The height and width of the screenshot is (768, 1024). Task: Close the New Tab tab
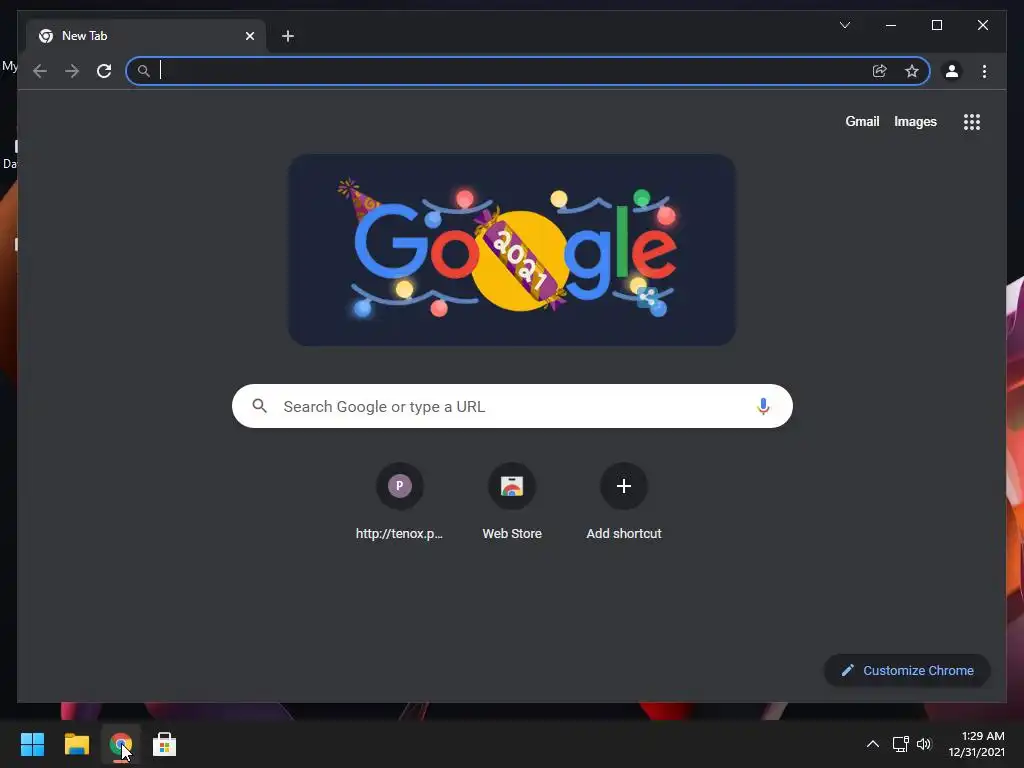(249, 36)
